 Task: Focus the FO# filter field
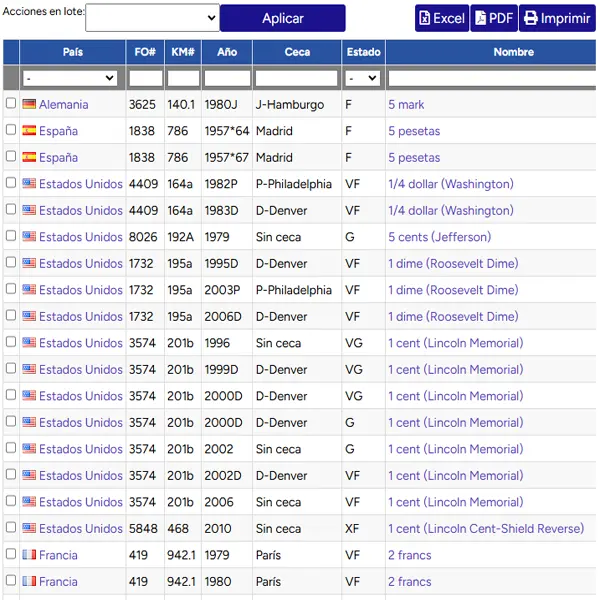pos(146,78)
